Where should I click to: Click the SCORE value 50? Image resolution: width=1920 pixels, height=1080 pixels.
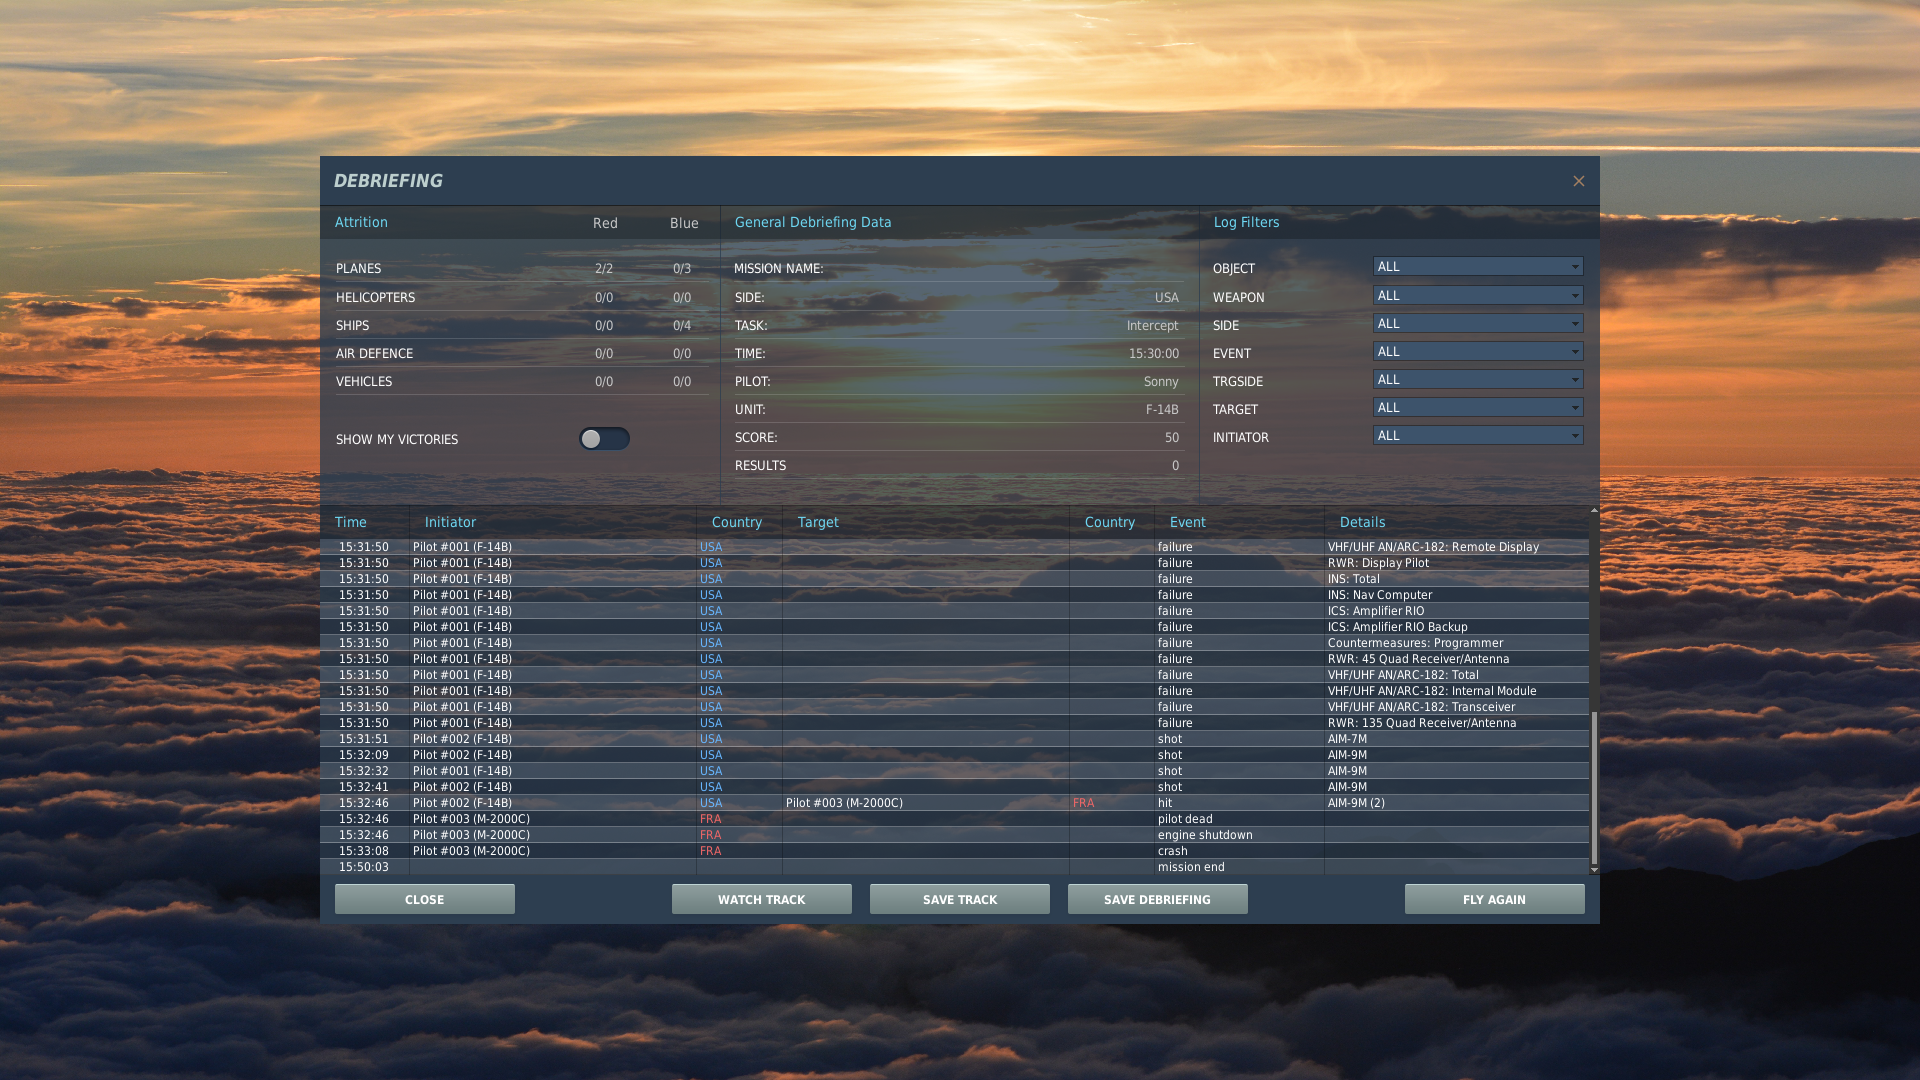1171,438
